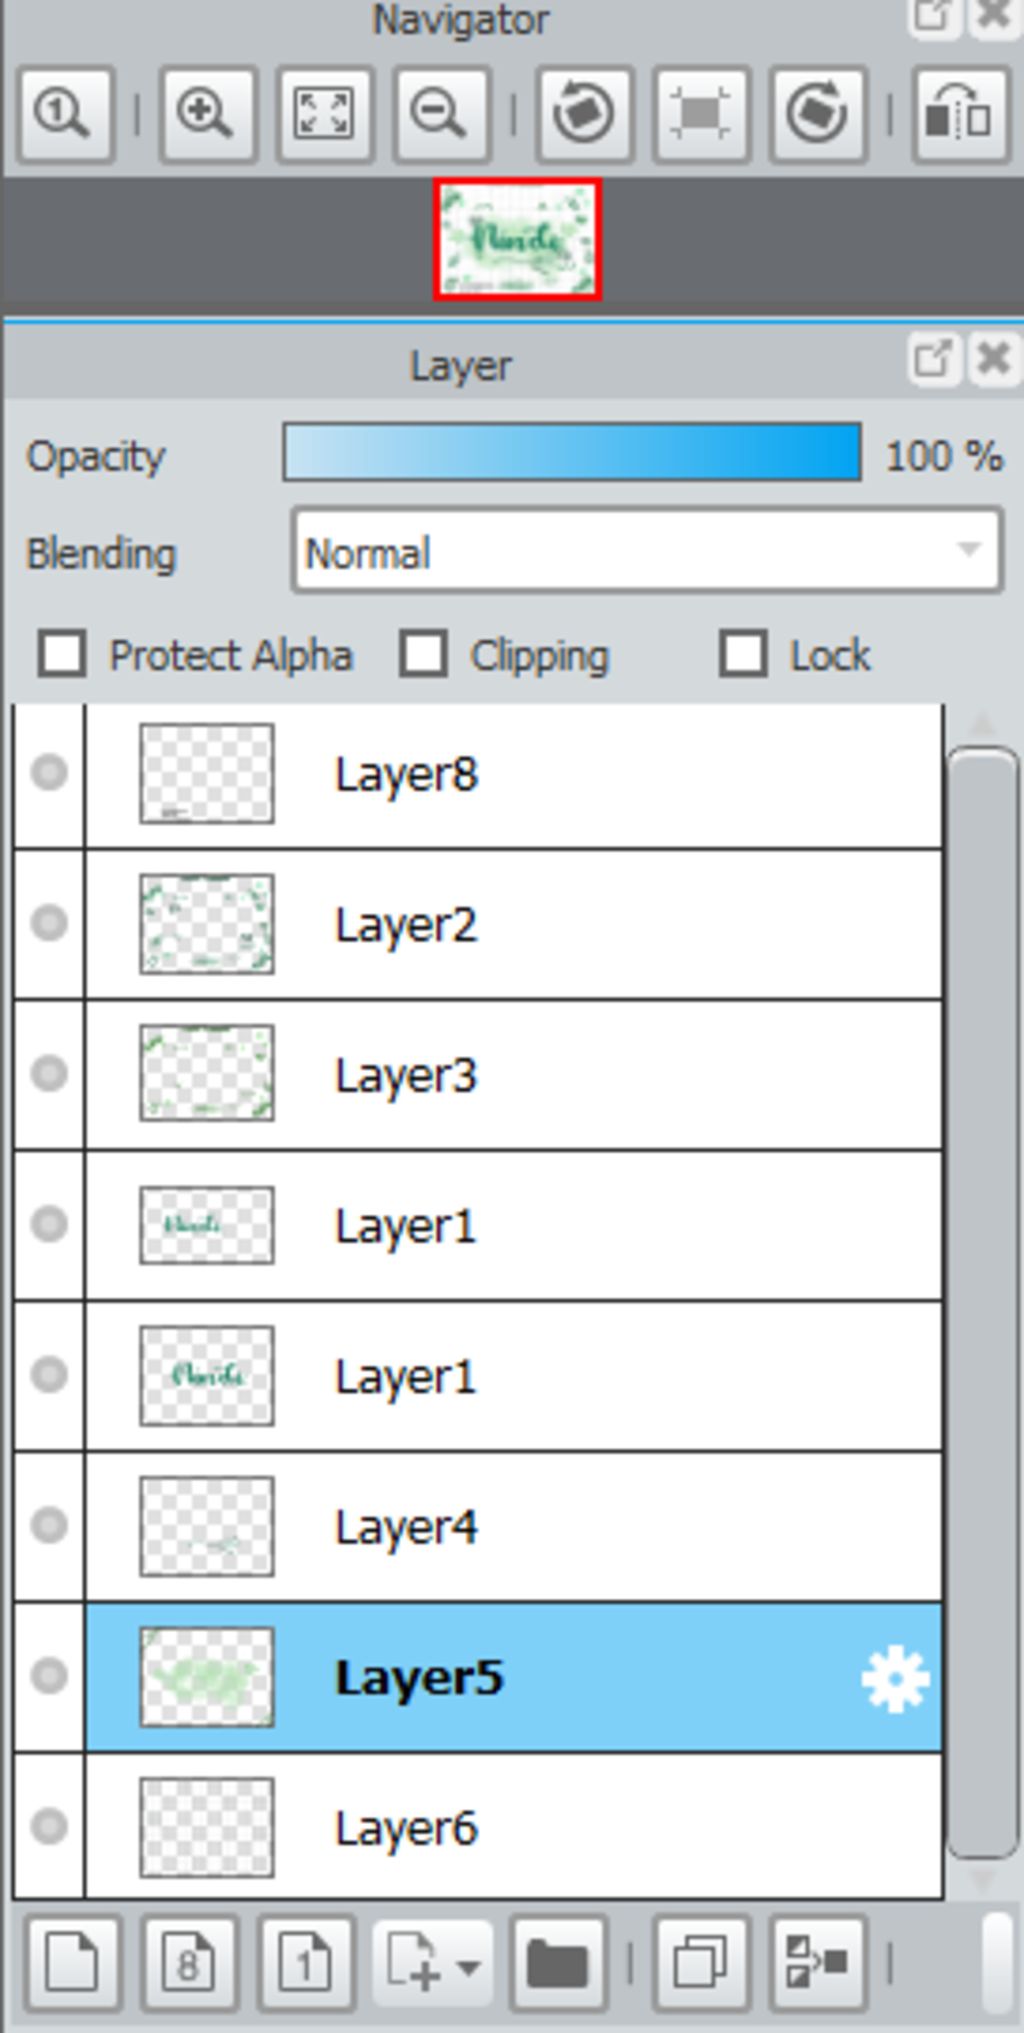Viewport: 1024px width, 2033px height.
Task: Click the zoom out magnifier icon
Action: (441, 115)
